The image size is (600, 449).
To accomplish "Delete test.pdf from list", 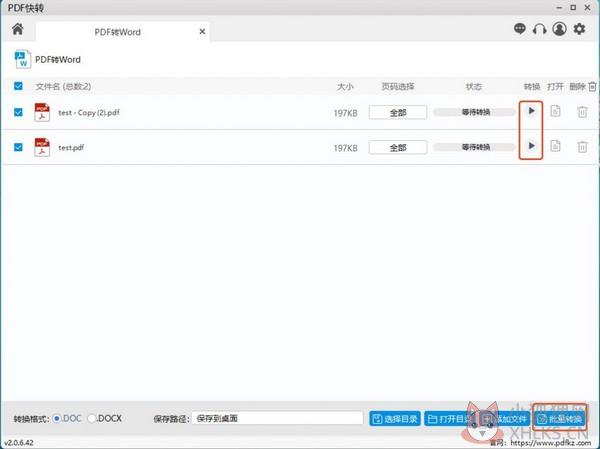I will (x=582, y=147).
